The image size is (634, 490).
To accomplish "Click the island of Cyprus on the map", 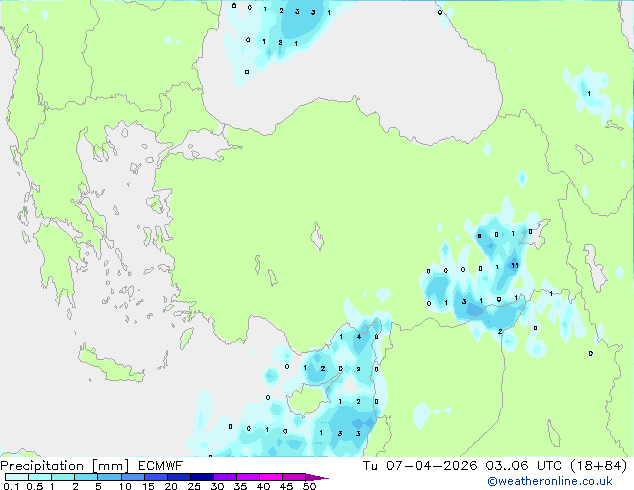I will [309, 398].
